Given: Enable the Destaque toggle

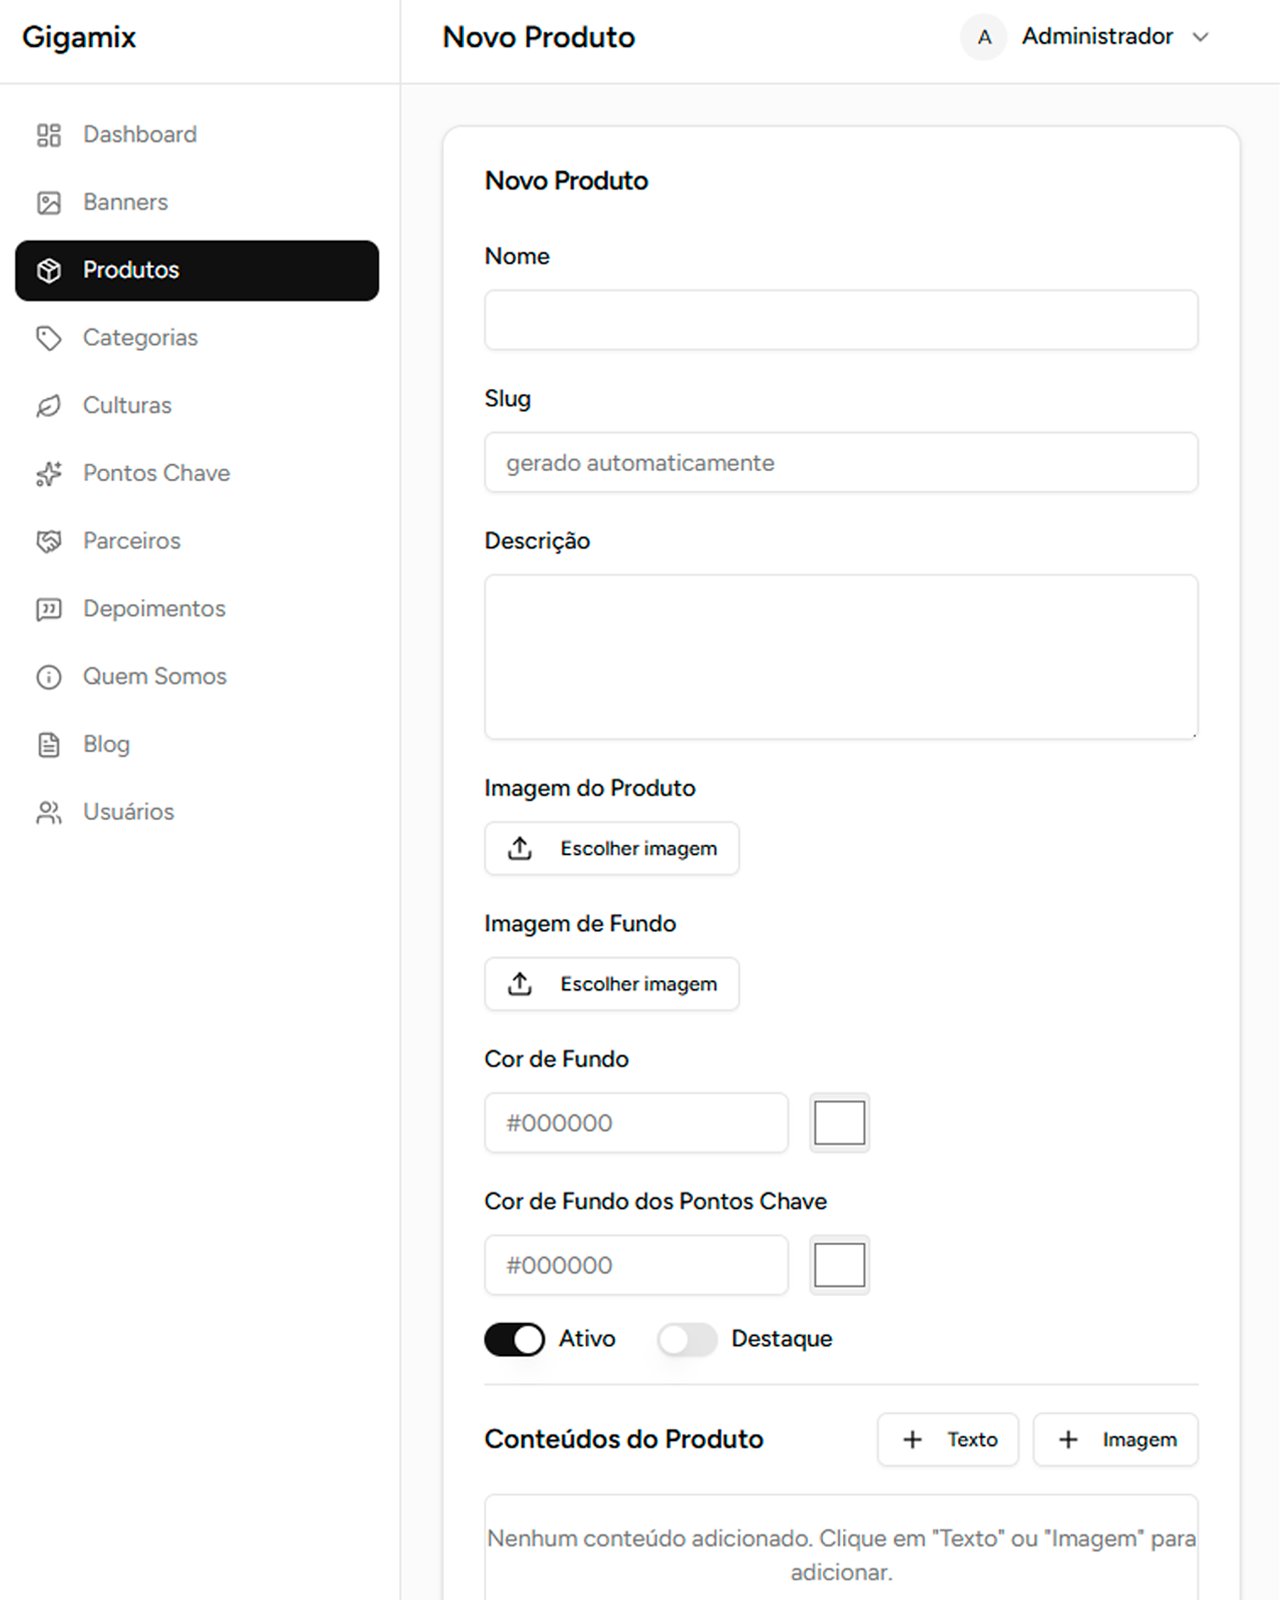Looking at the screenshot, I should click(x=686, y=1338).
